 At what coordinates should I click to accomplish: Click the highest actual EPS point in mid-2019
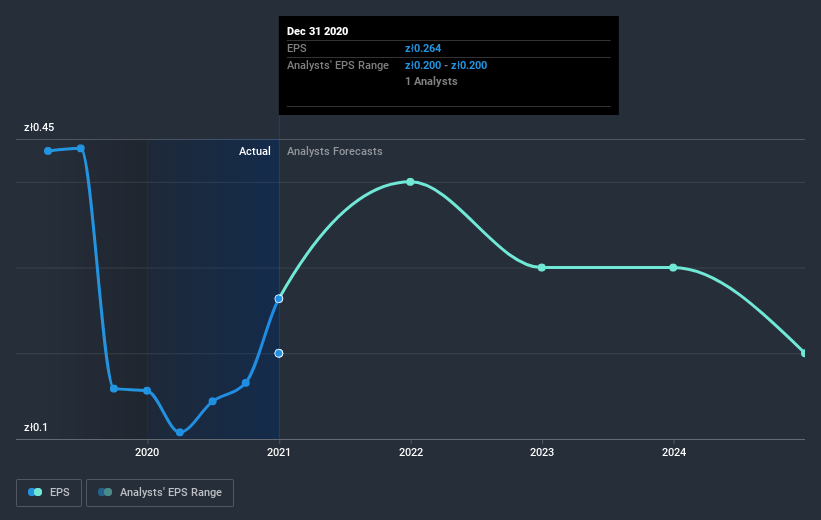click(x=81, y=148)
